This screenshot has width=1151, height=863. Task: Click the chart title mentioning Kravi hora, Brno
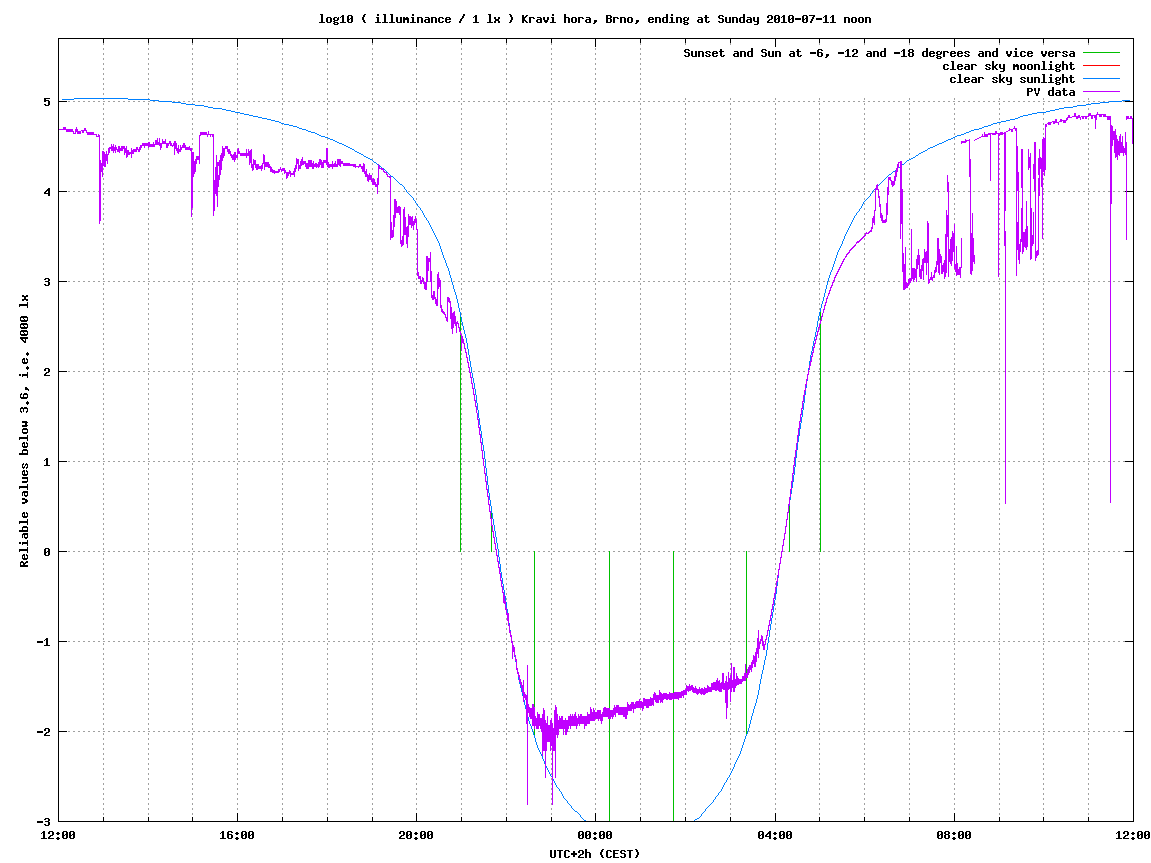(595, 19)
